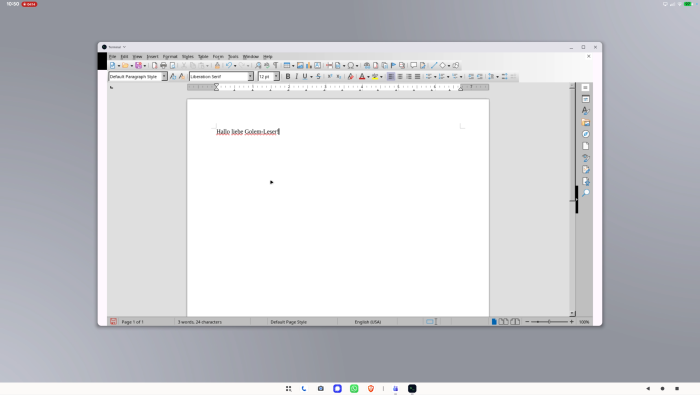Click the Undo arrow icon
The image size is (700, 395).
pyautogui.click(x=229, y=66)
